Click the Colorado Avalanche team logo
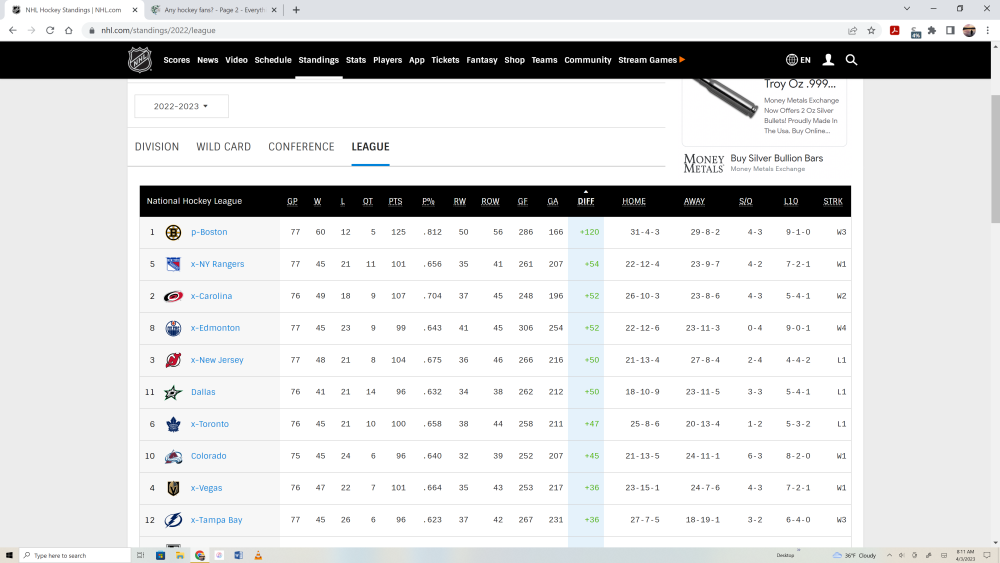The image size is (1000, 563). point(173,456)
